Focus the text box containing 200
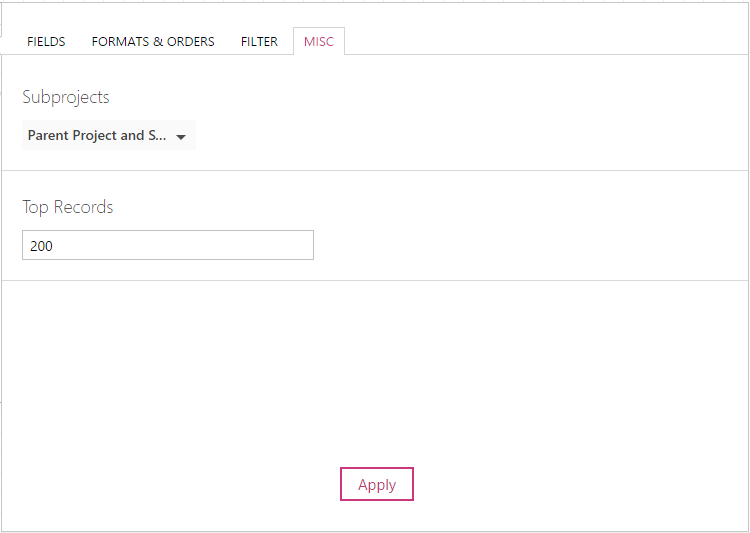Image resolution: width=750 pixels, height=533 pixels. (168, 245)
